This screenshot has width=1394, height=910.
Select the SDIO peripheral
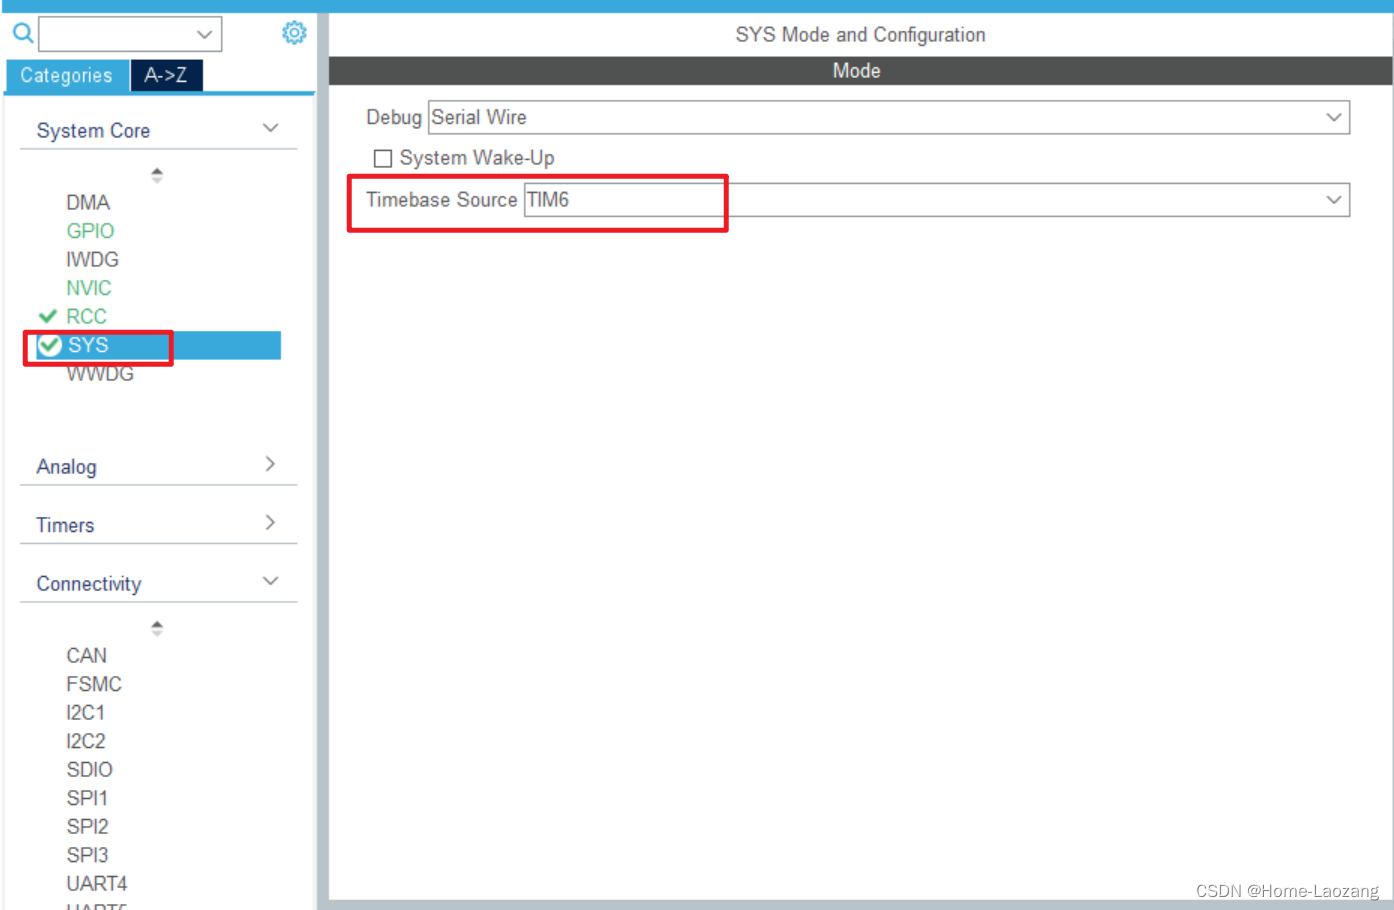(x=89, y=769)
